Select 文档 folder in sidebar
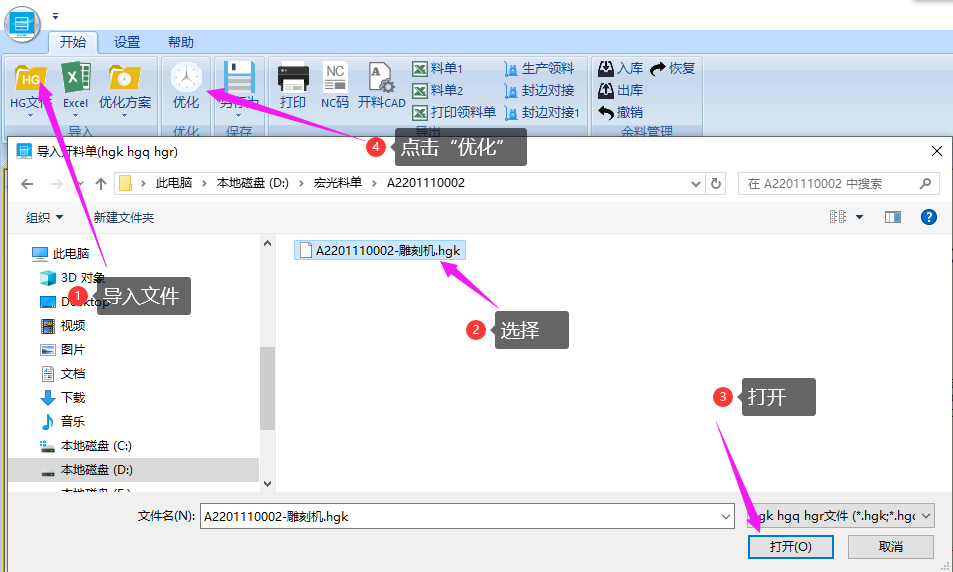The height and width of the screenshot is (572, 953). tap(63, 374)
